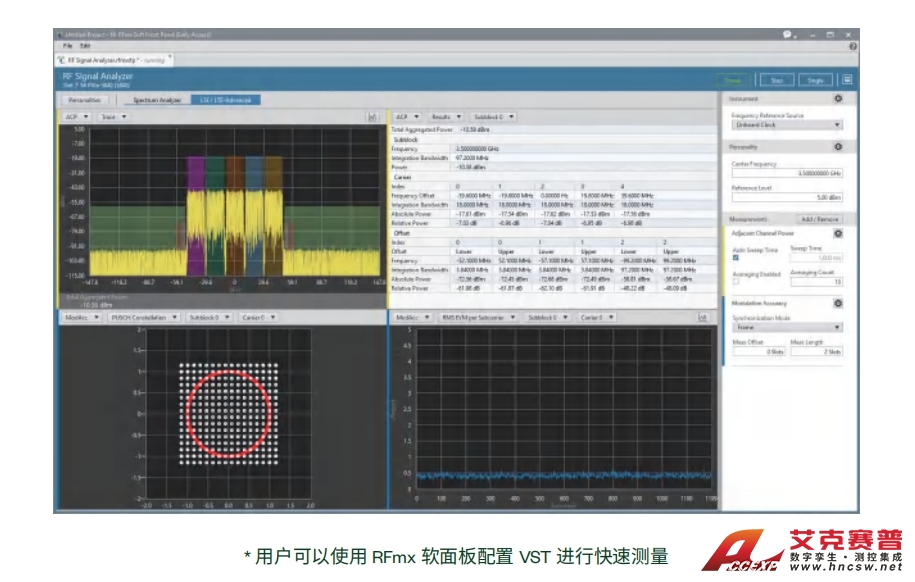Click the Center Frequency input field

pyautogui.click(x=787, y=173)
